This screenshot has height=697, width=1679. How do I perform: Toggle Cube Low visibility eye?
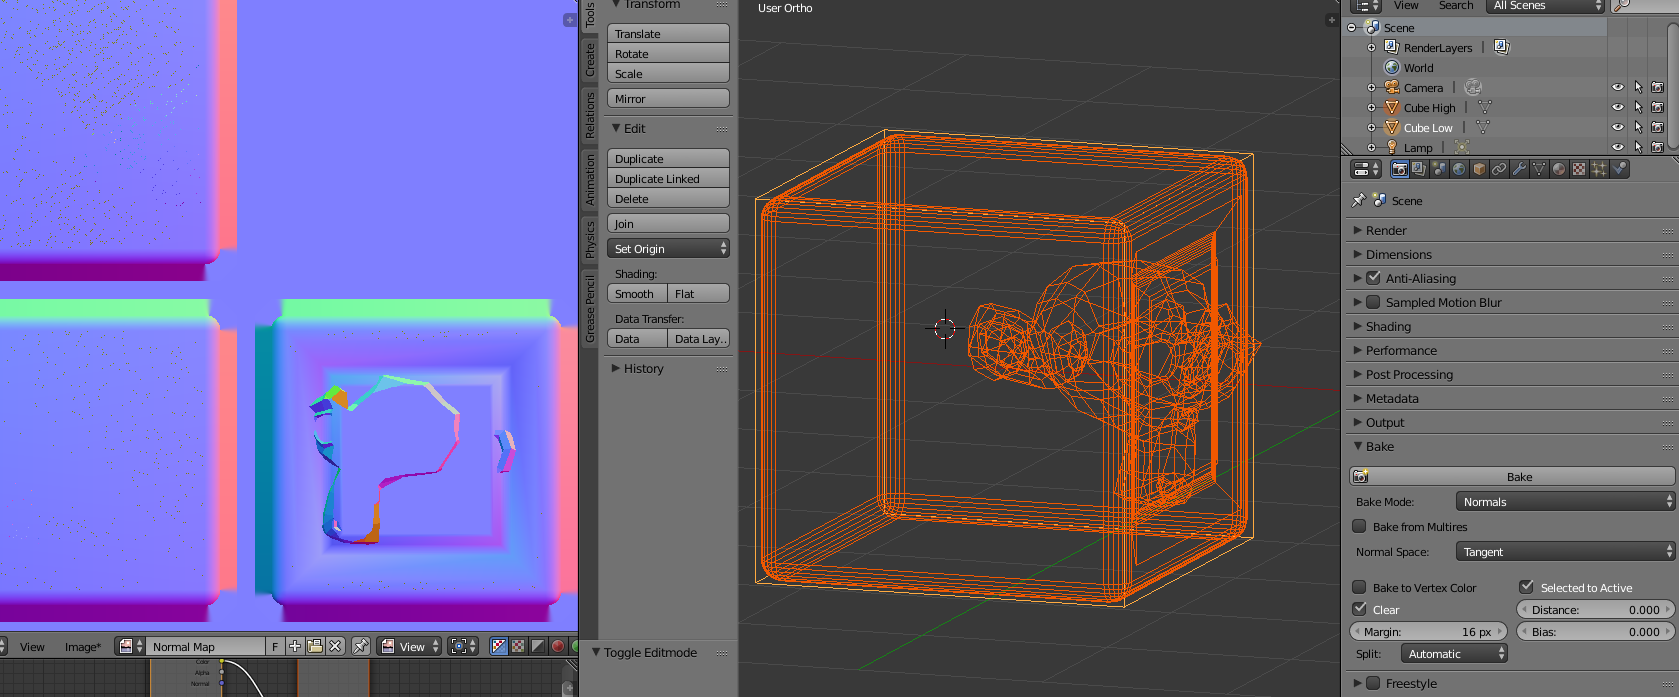[x=1618, y=127]
